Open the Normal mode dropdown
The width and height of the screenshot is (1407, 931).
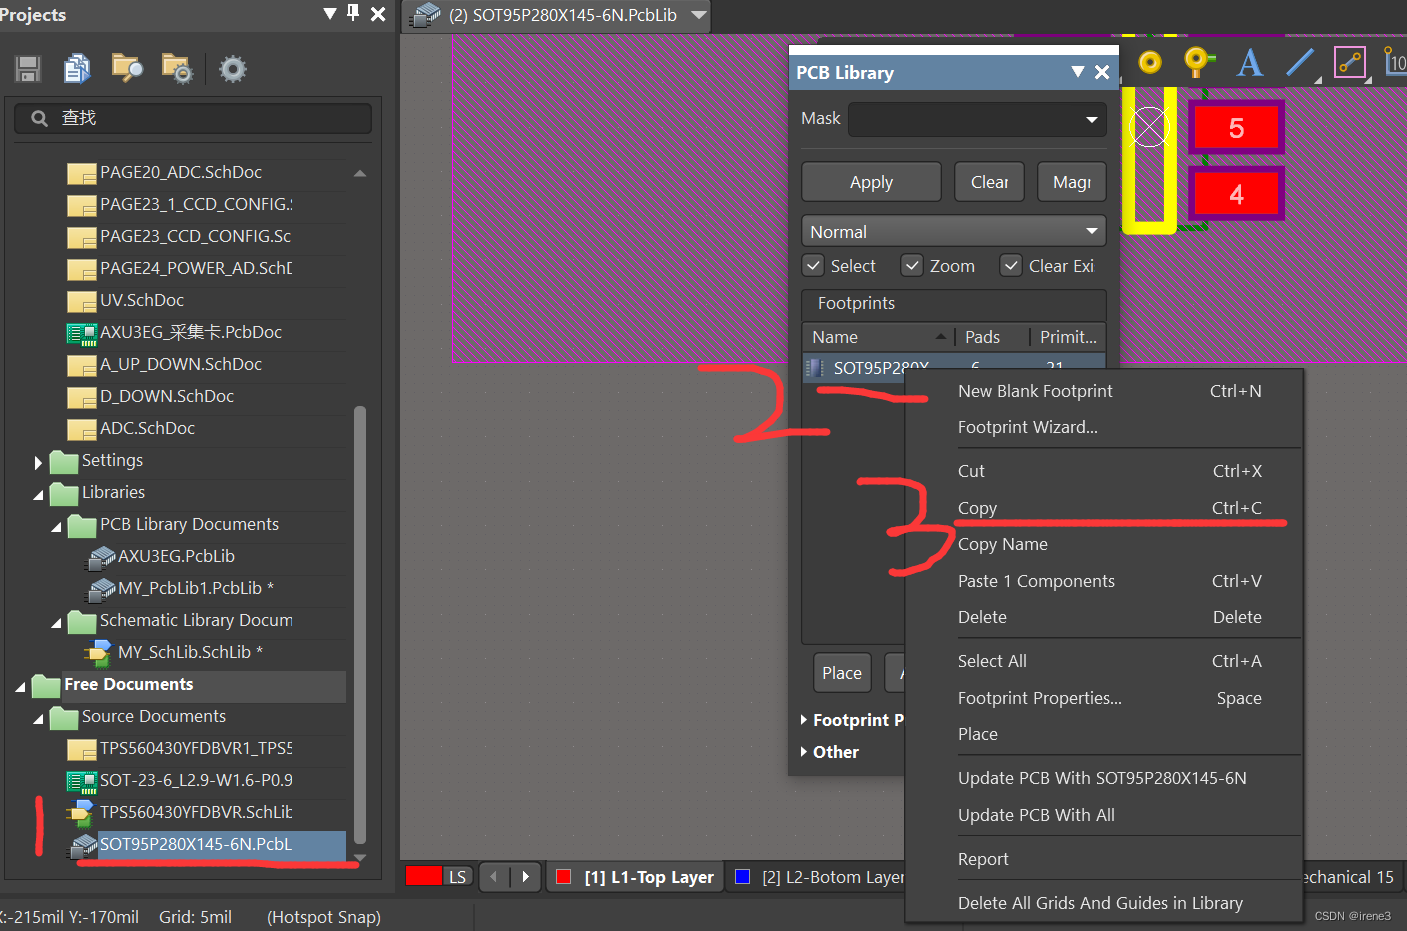click(x=1092, y=232)
